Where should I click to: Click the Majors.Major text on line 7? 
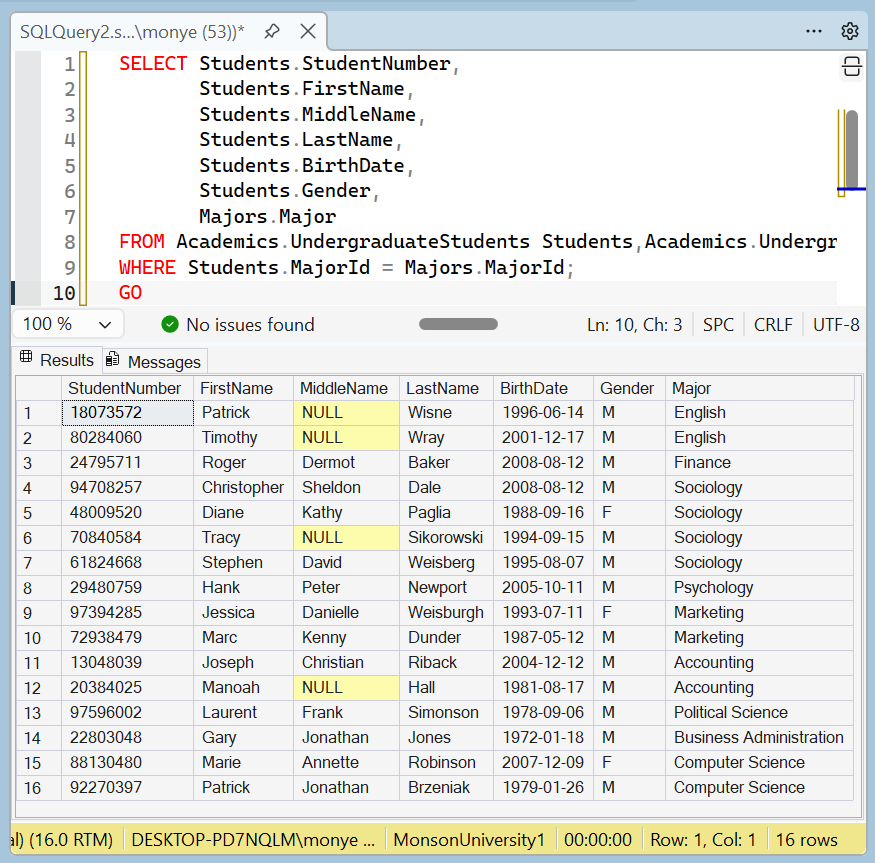[268, 217]
